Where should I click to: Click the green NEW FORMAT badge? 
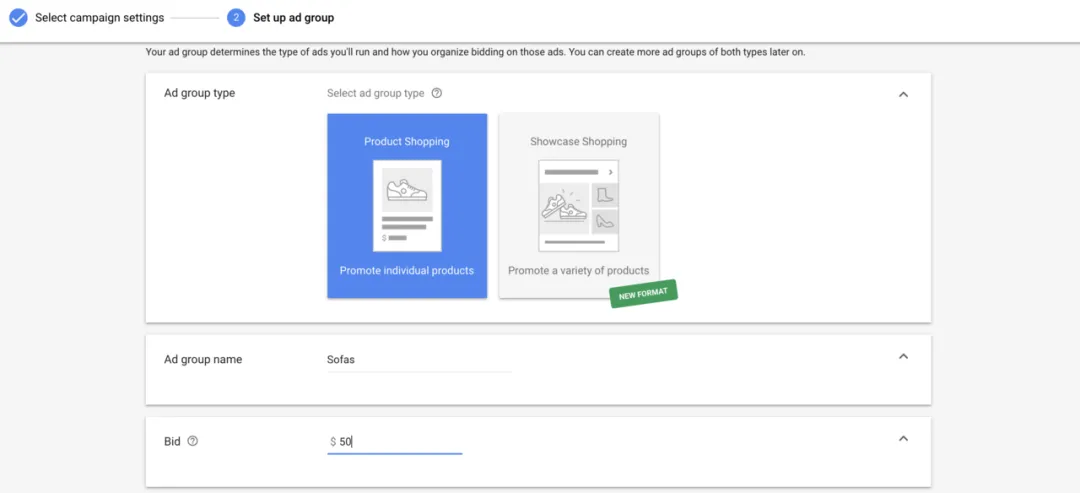pyautogui.click(x=644, y=293)
